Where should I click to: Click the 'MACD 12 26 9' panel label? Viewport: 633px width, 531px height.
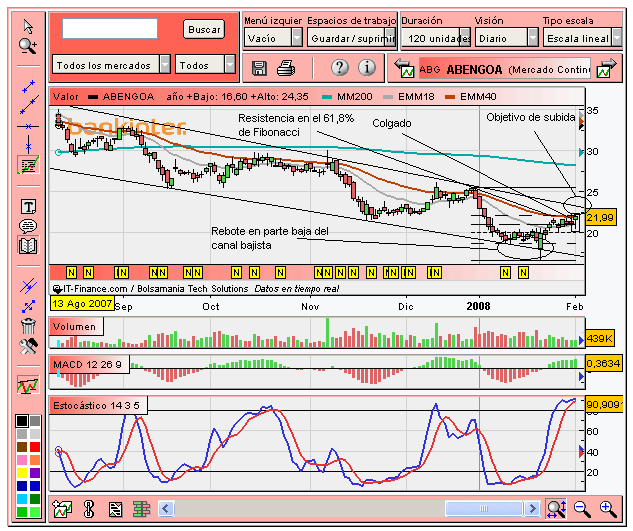click(x=89, y=364)
